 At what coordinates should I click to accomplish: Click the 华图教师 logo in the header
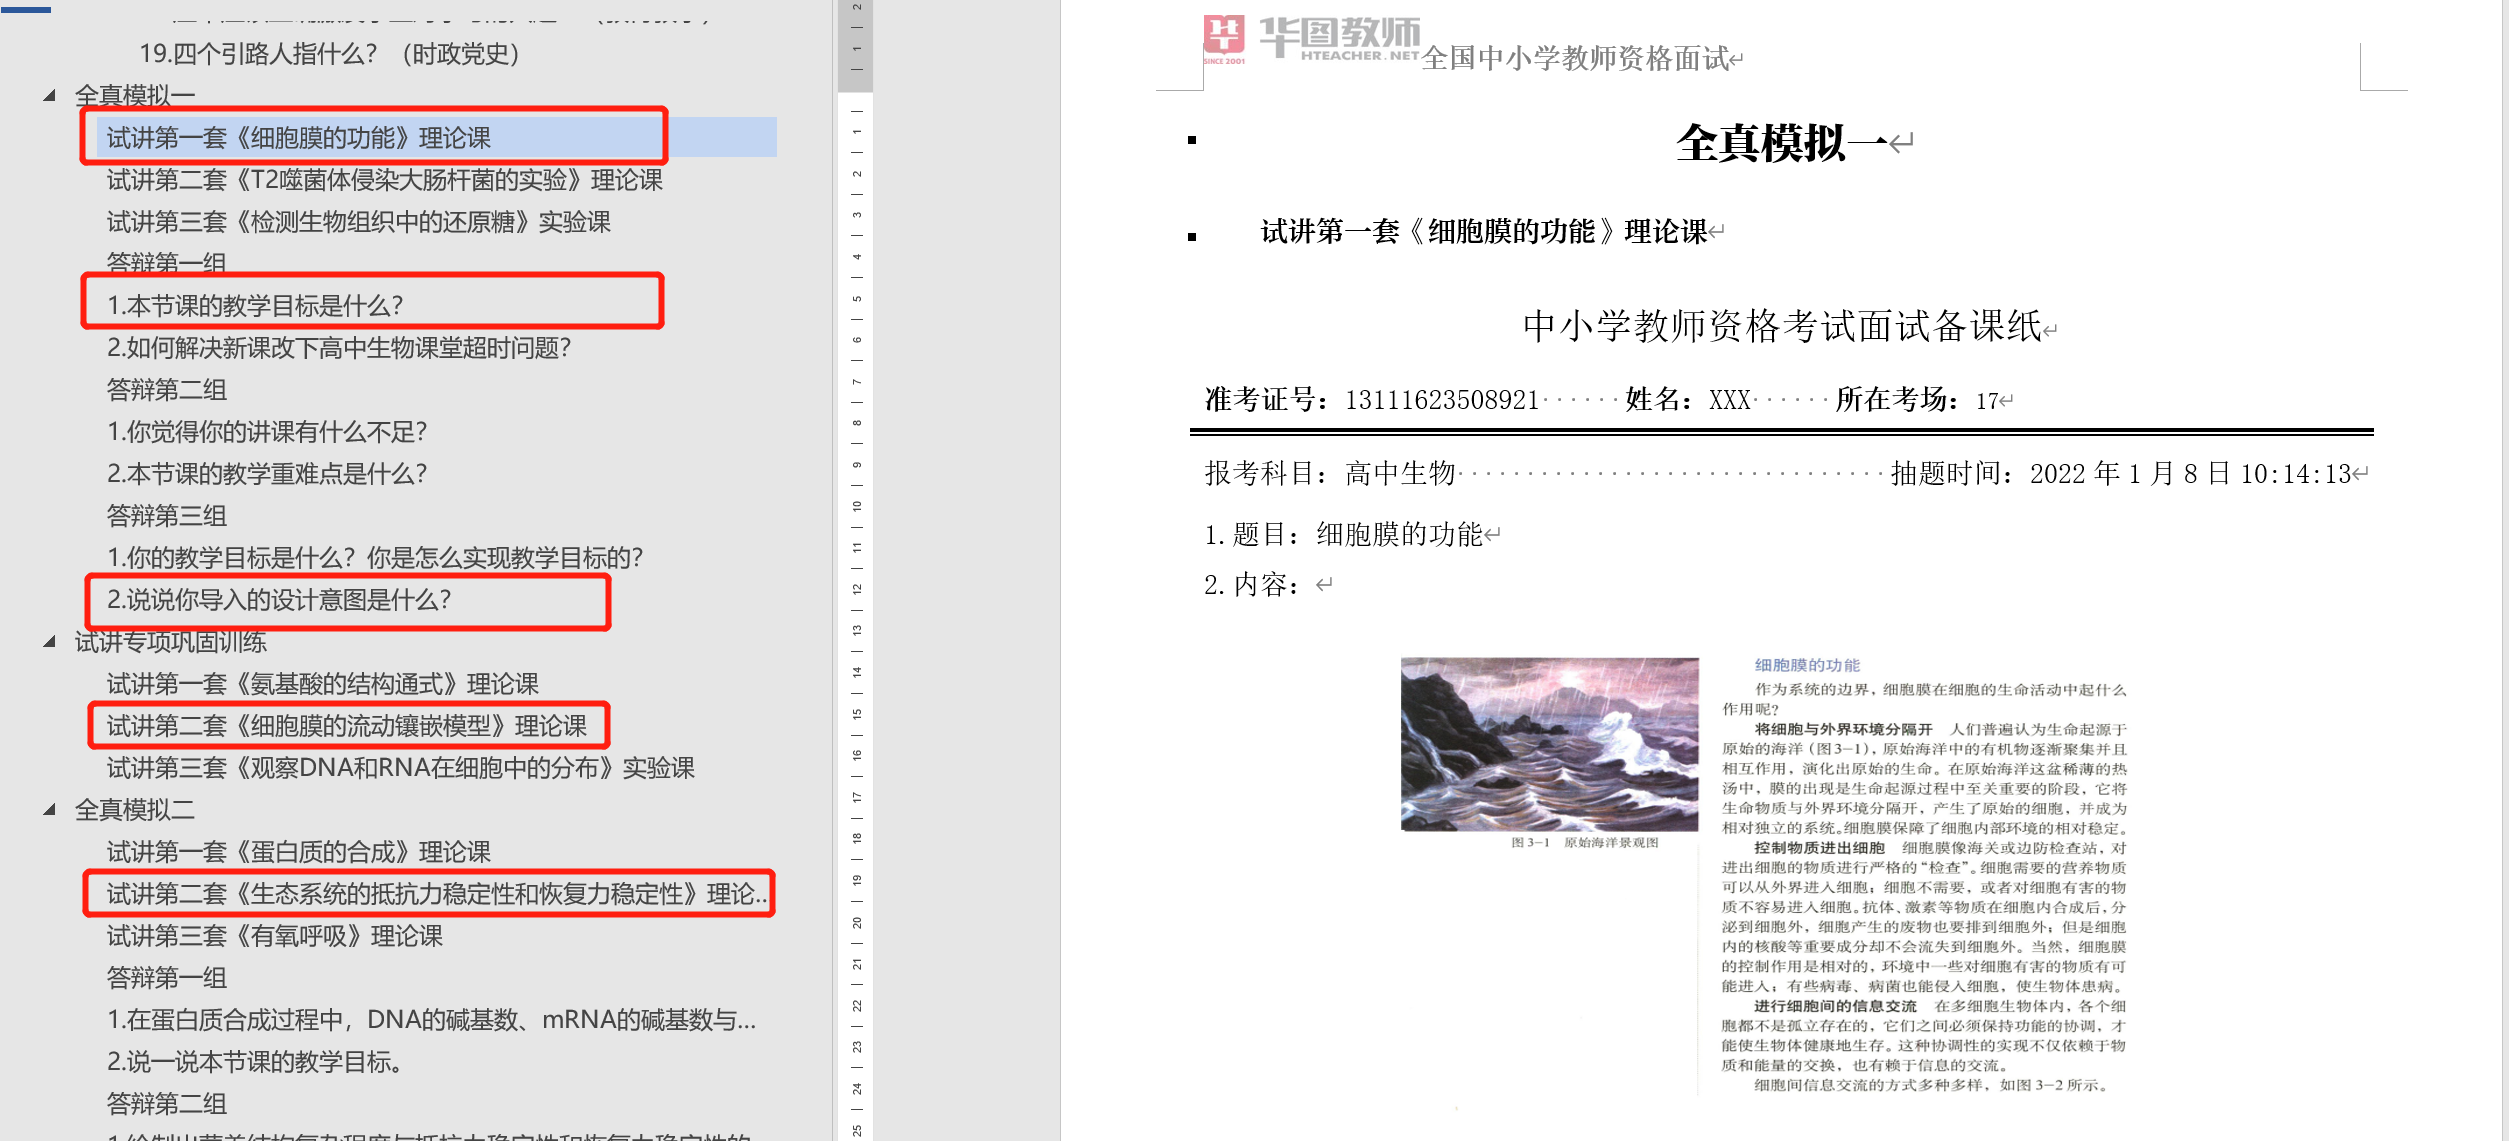pyautogui.click(x=1310, y=40)
